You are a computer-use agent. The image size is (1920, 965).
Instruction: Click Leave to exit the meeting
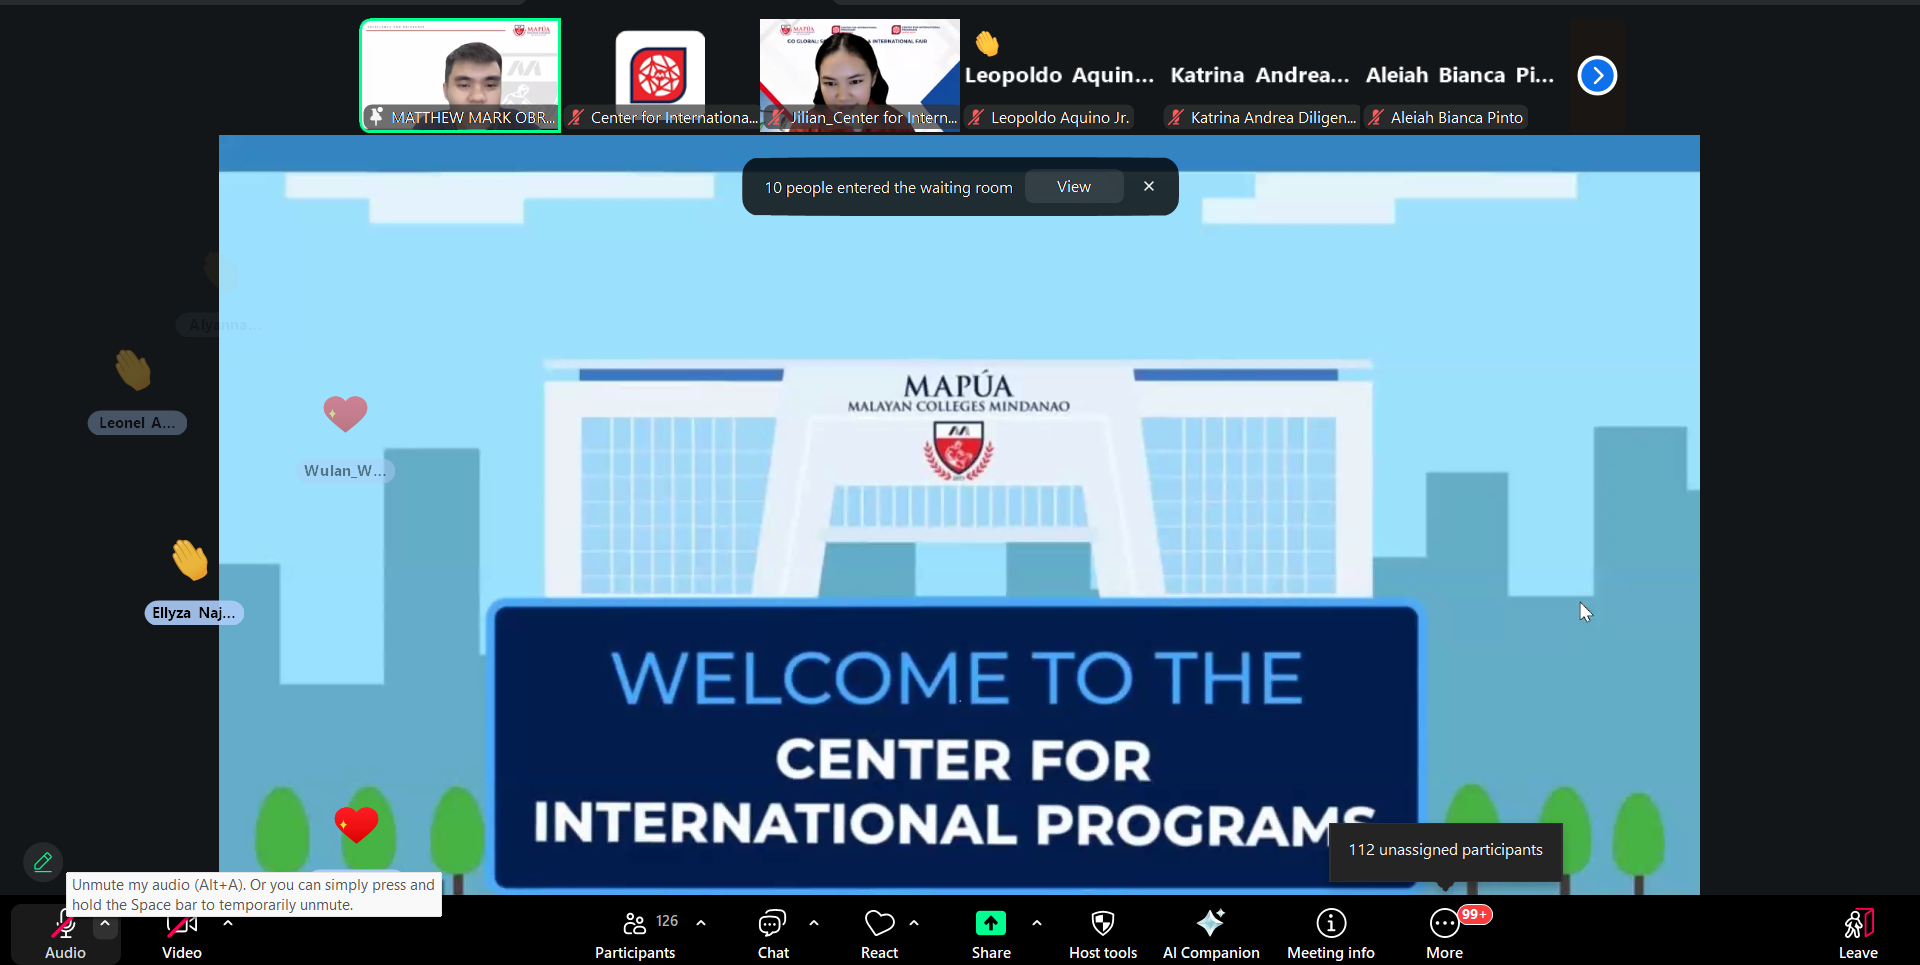1857,933
